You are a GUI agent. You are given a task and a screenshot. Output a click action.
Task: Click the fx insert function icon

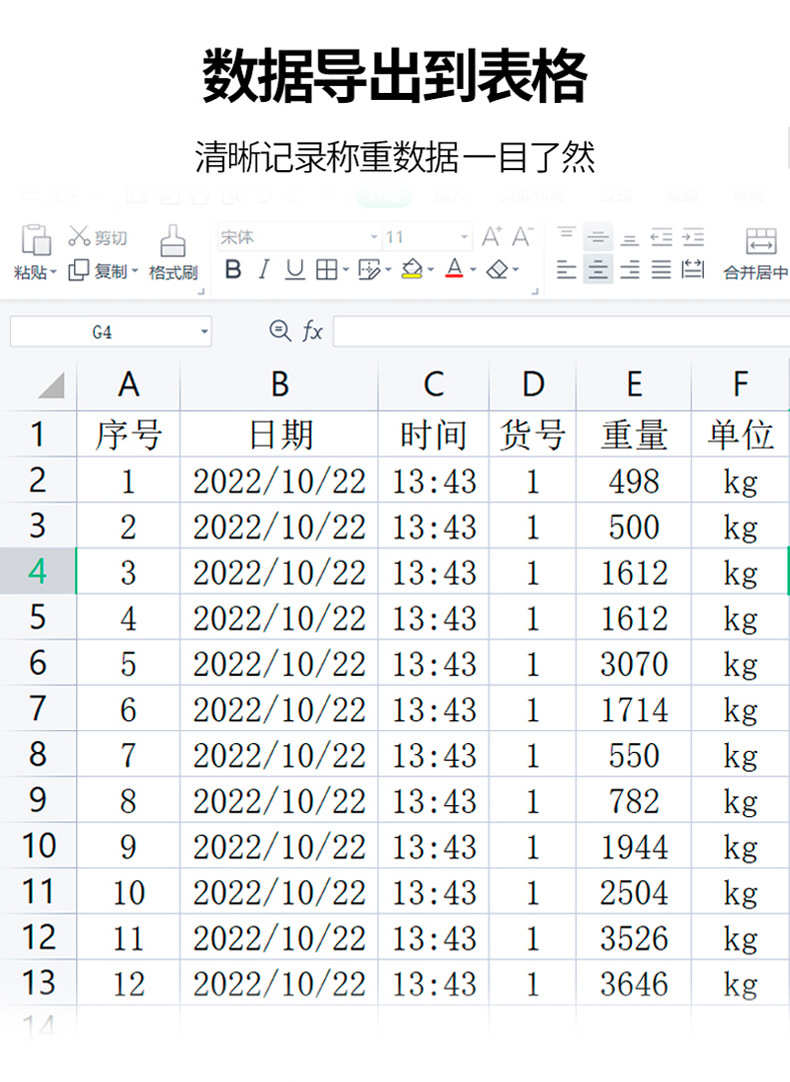click(313, 331)
